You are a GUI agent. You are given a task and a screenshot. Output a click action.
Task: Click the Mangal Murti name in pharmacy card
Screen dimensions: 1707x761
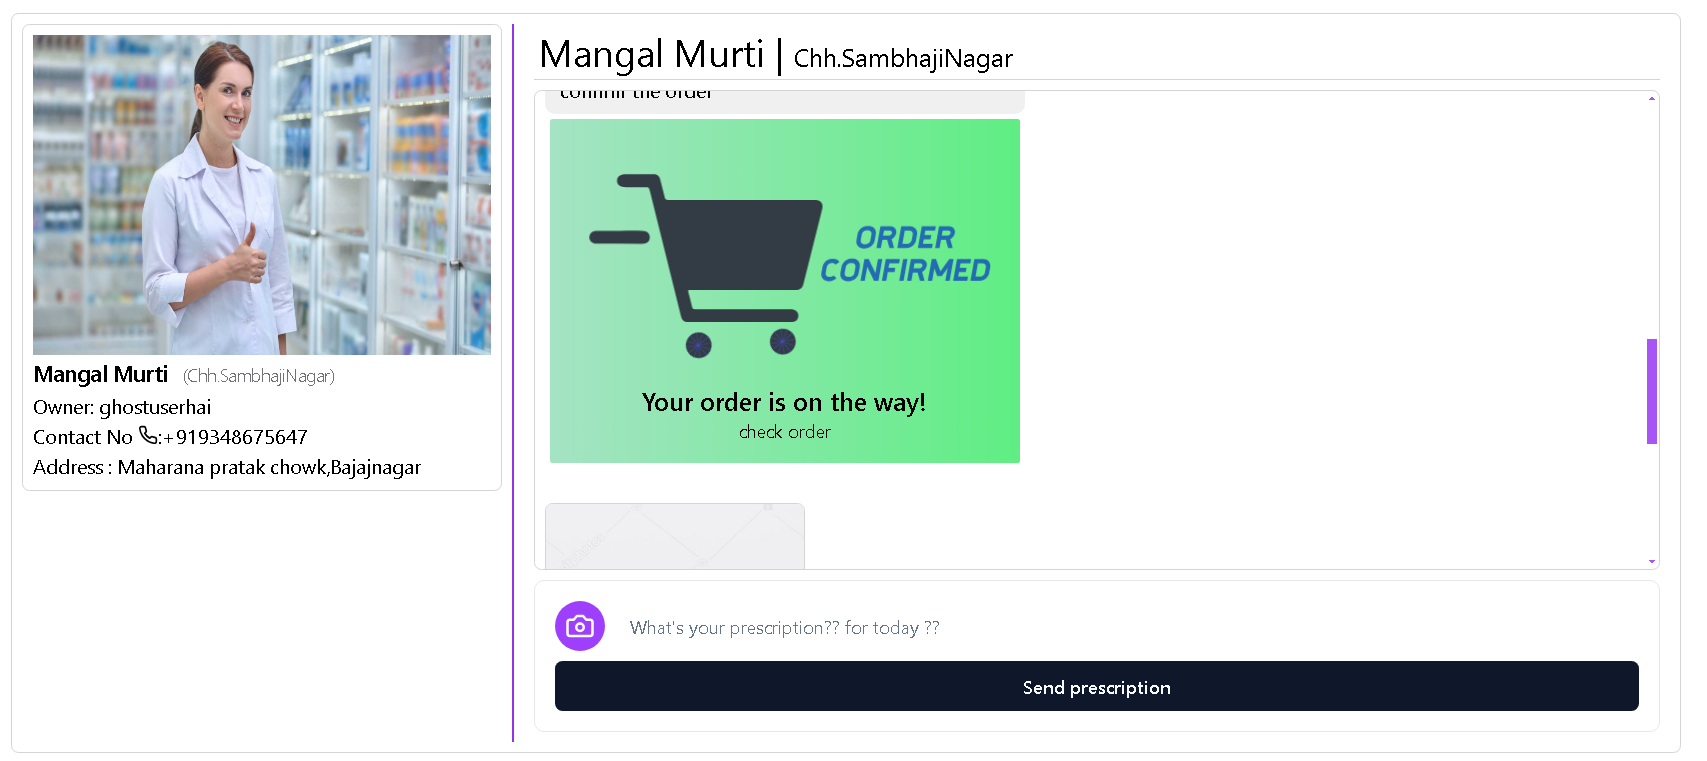click(x=101, y=375)
